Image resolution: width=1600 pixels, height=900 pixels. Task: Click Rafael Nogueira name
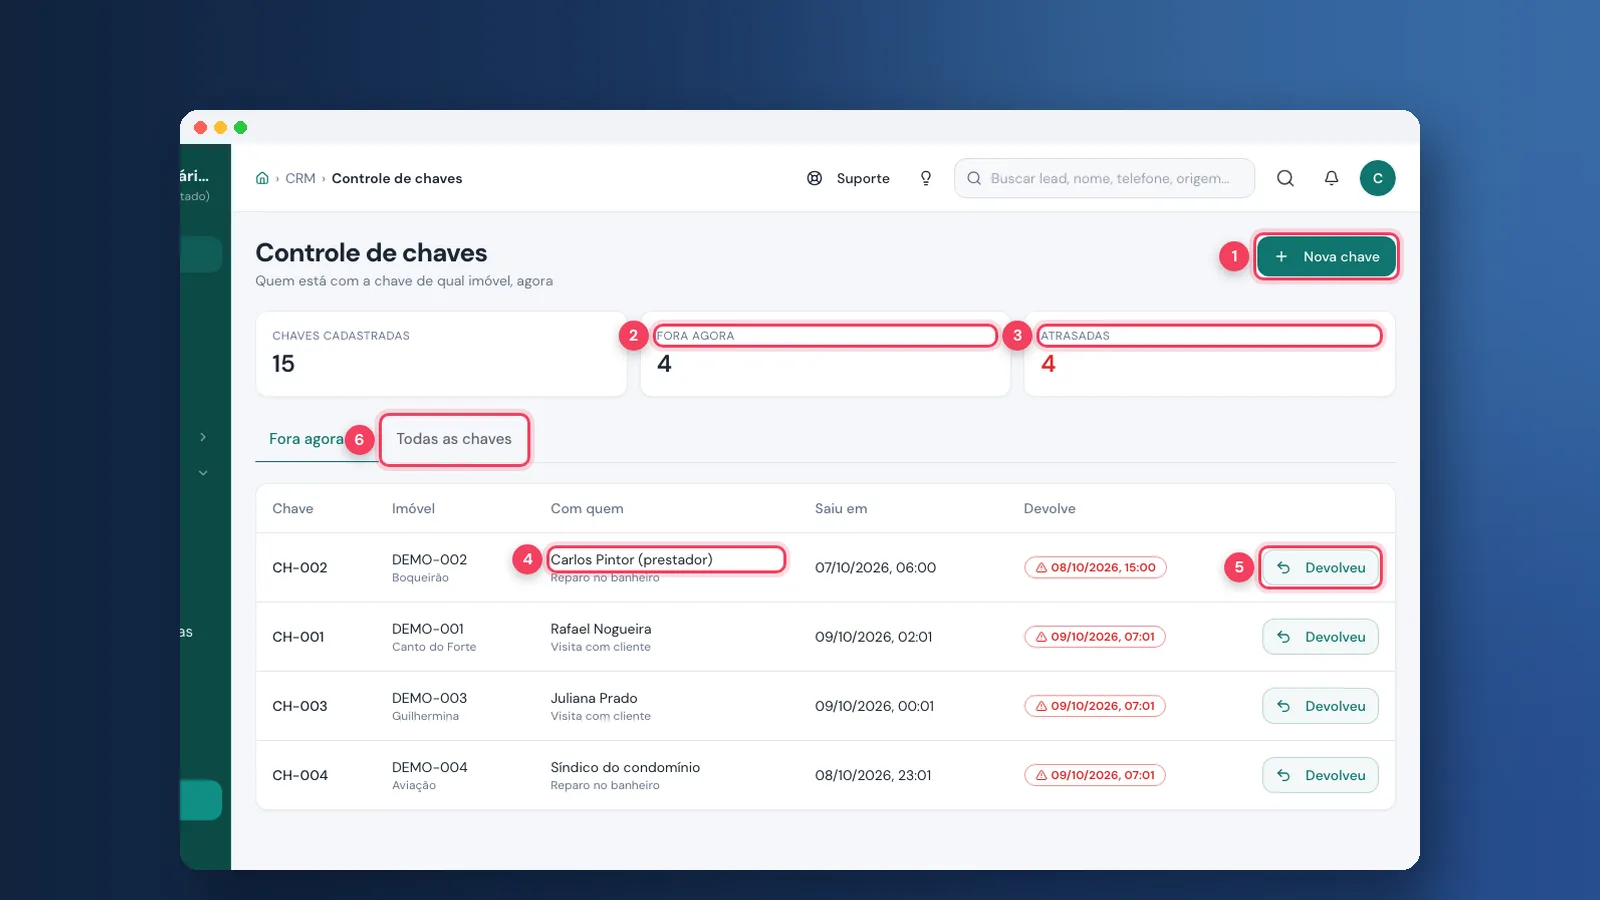click(x=600, y=629)
